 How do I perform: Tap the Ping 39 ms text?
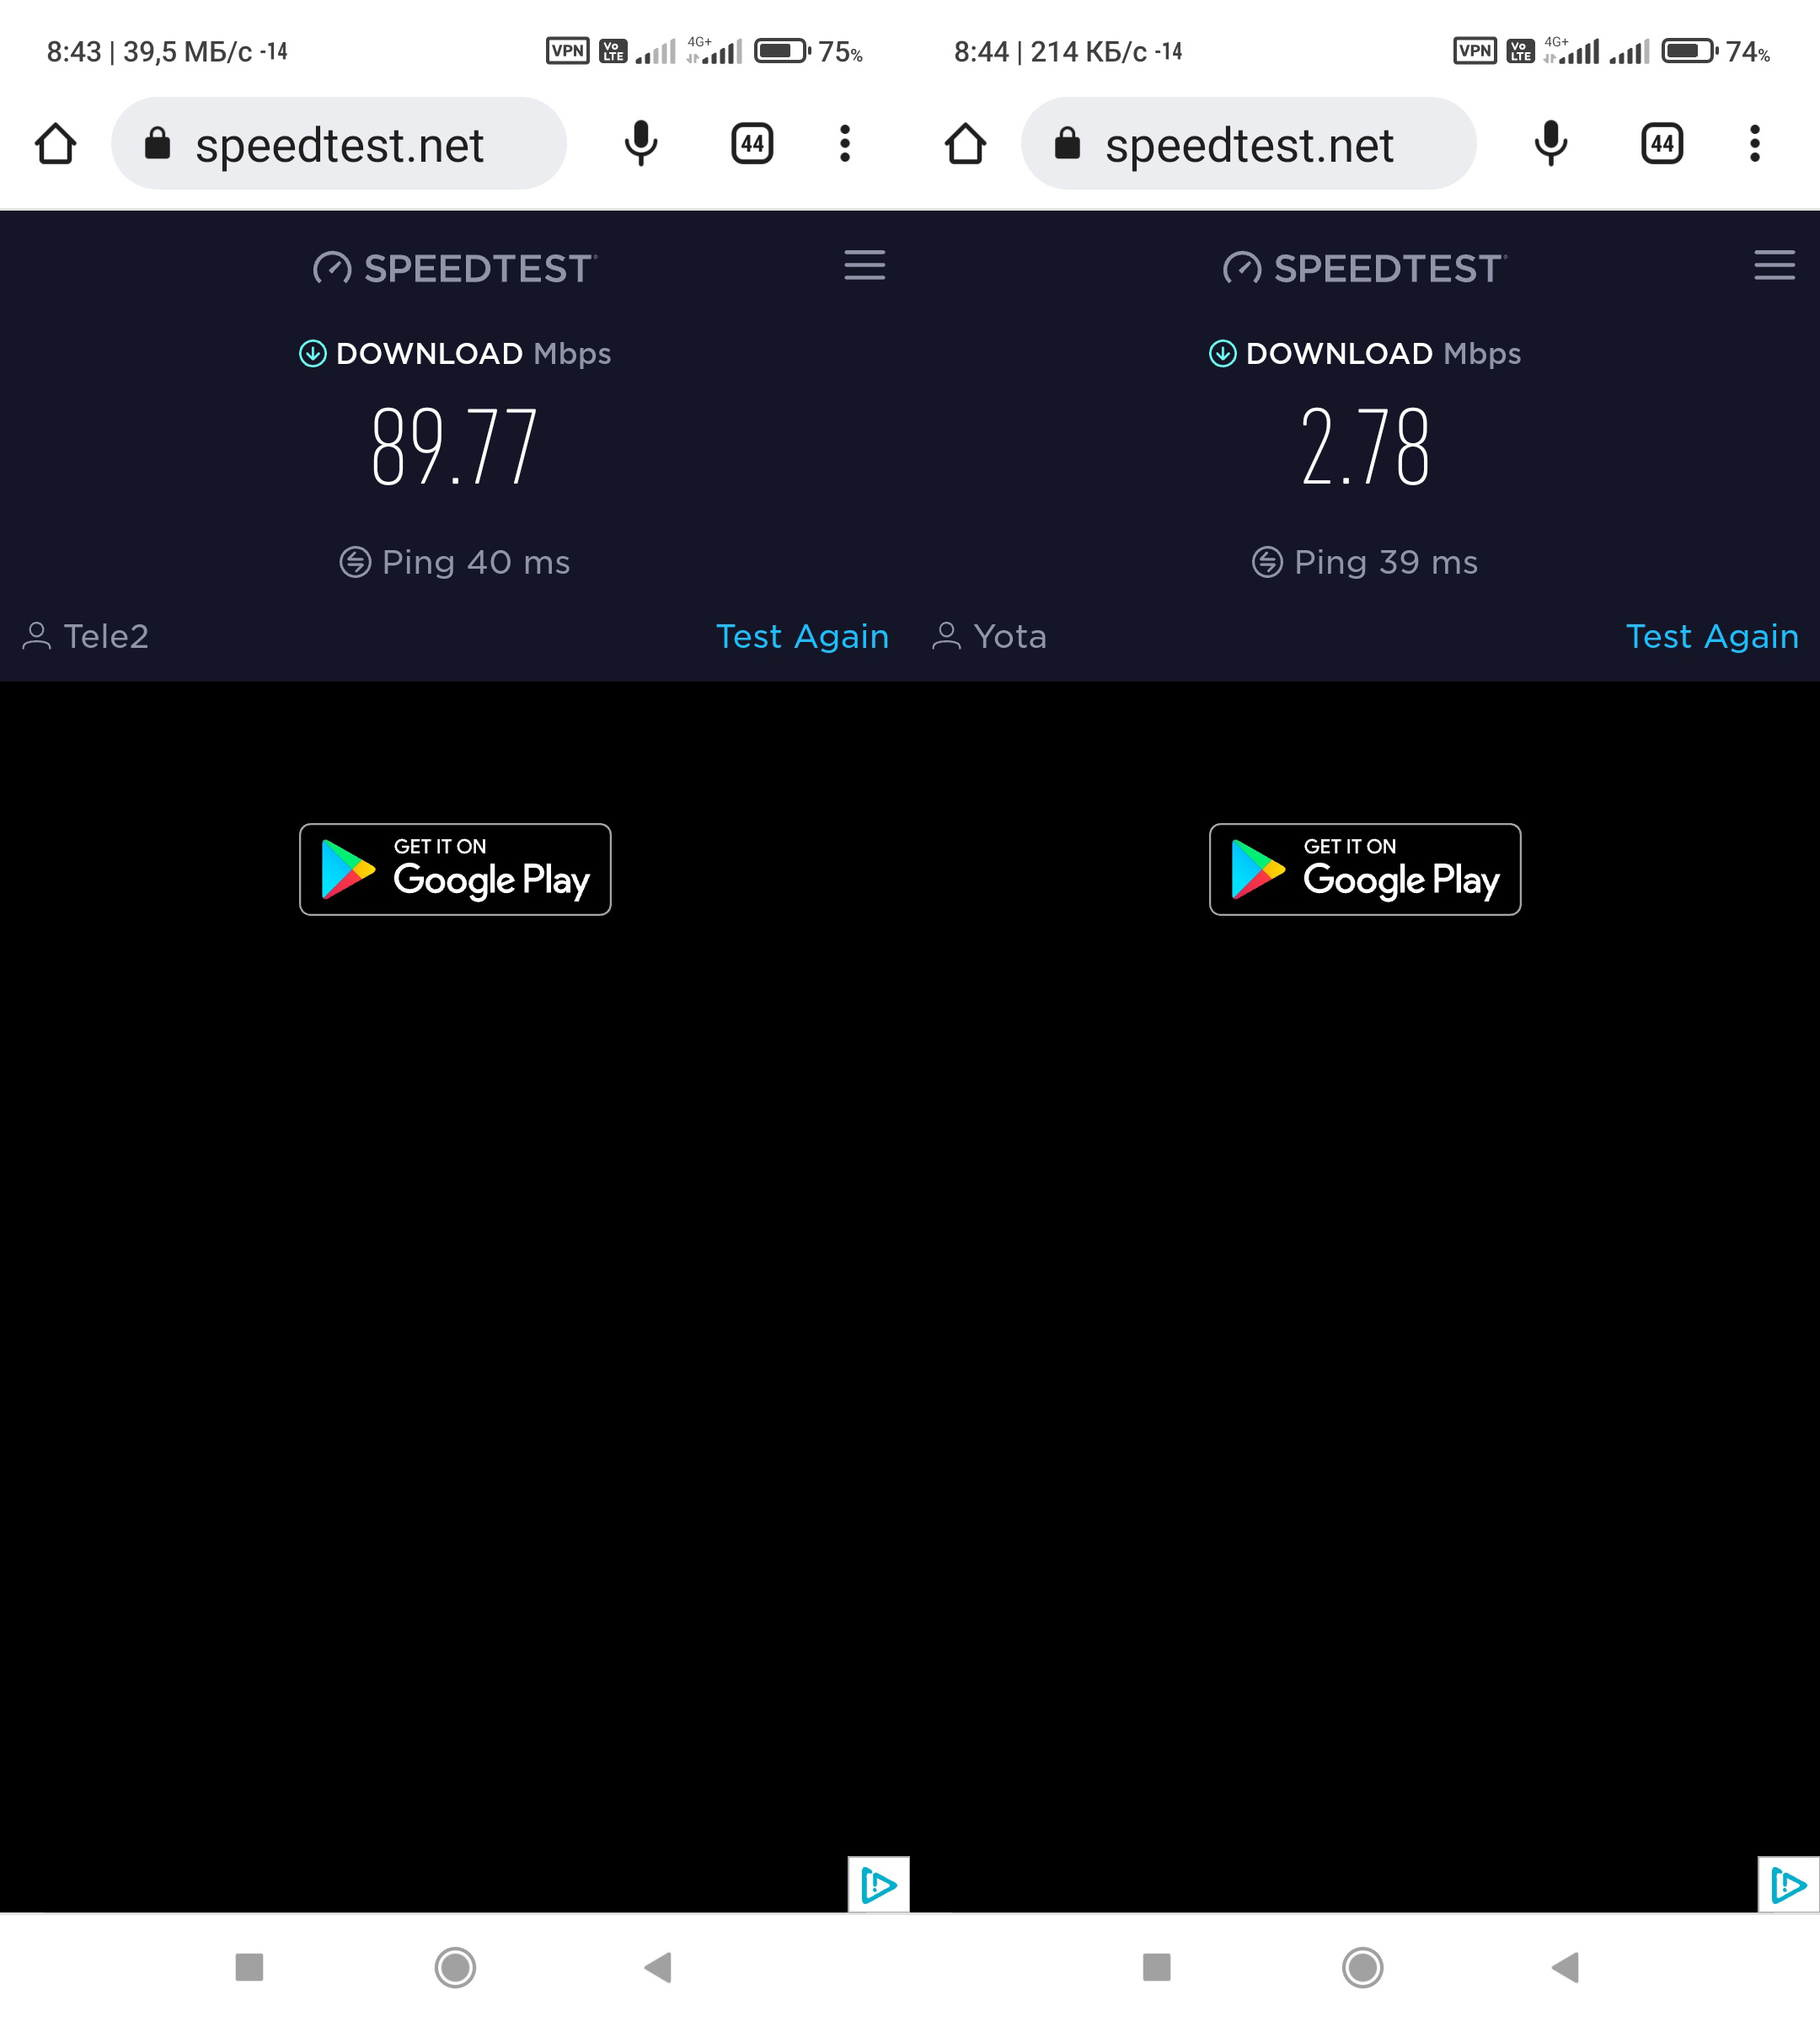pyautogui.click(x=1386, y=562)
